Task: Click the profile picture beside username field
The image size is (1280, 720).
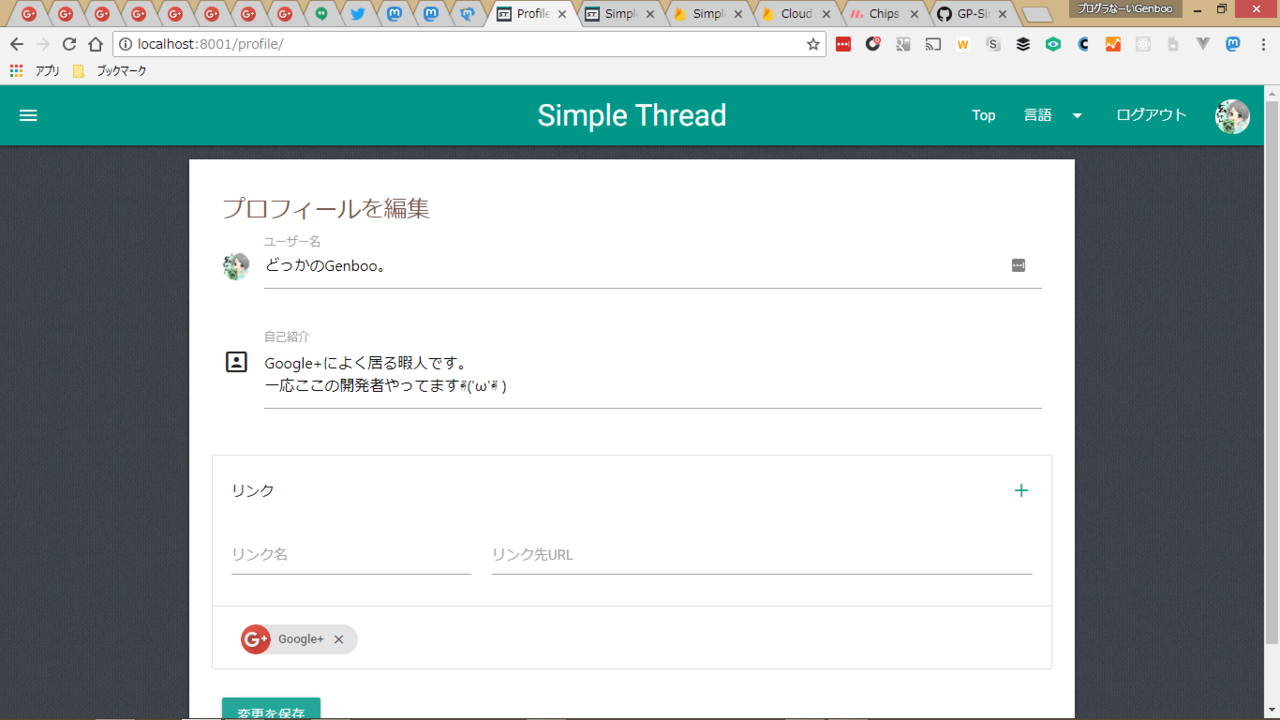Action: 236,266
